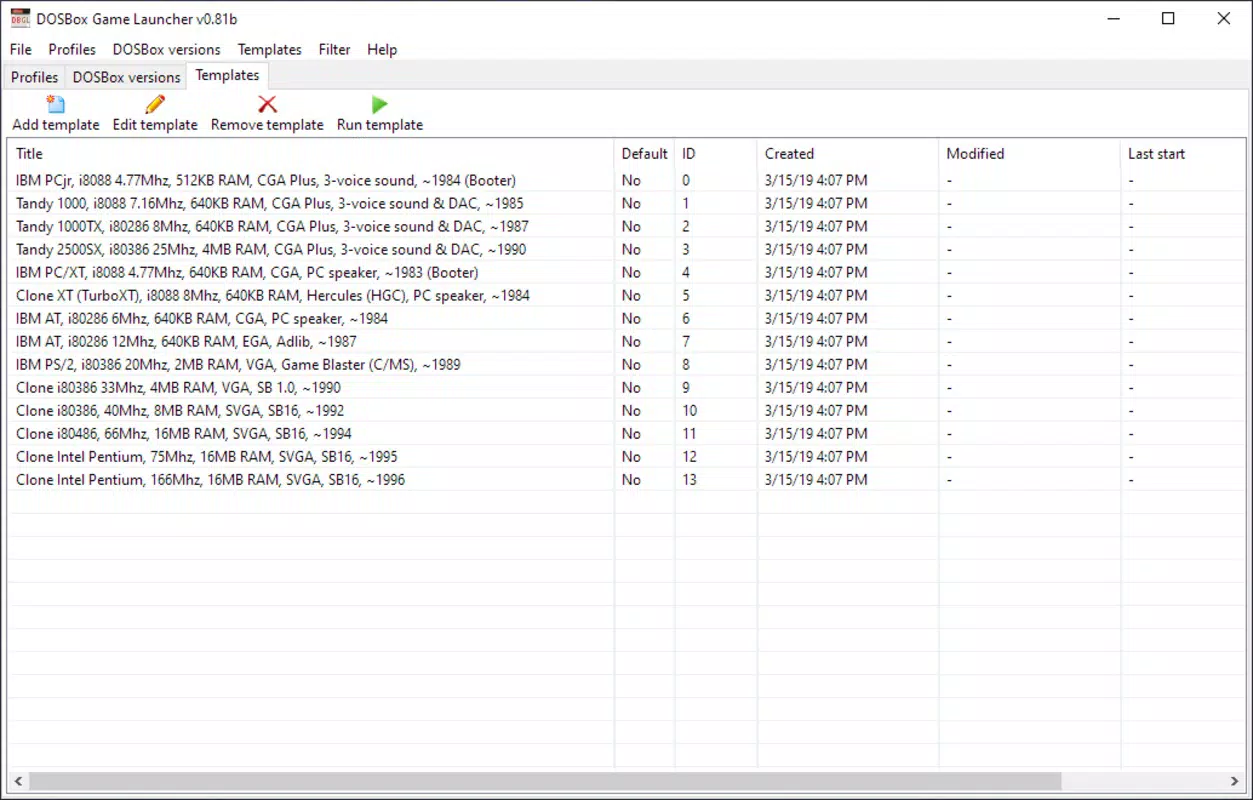Screen dimensions: 1253x800
Task: Sort by the Created column header
Action: point(848,153)
